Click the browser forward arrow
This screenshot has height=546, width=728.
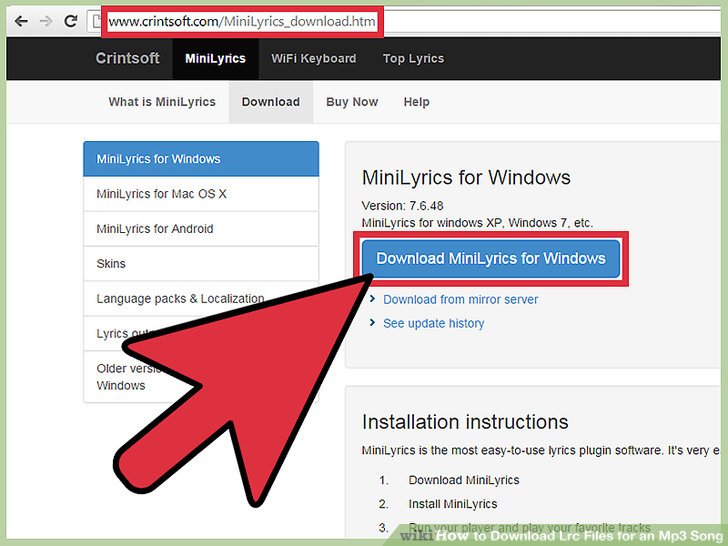(x=46, y=21)
